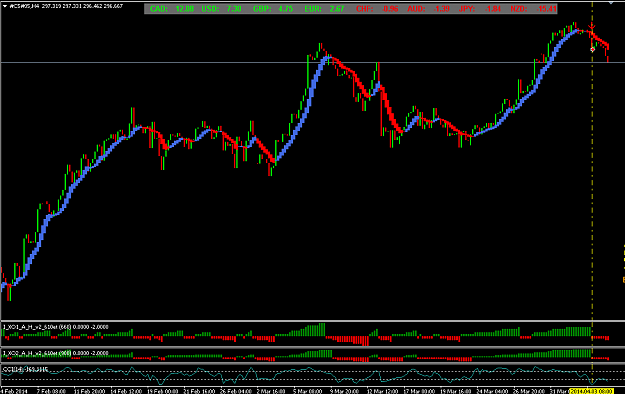625x394 pixels.
Task: Click the 7 Feb 08:00 time label
Action: tap(51, 391)
